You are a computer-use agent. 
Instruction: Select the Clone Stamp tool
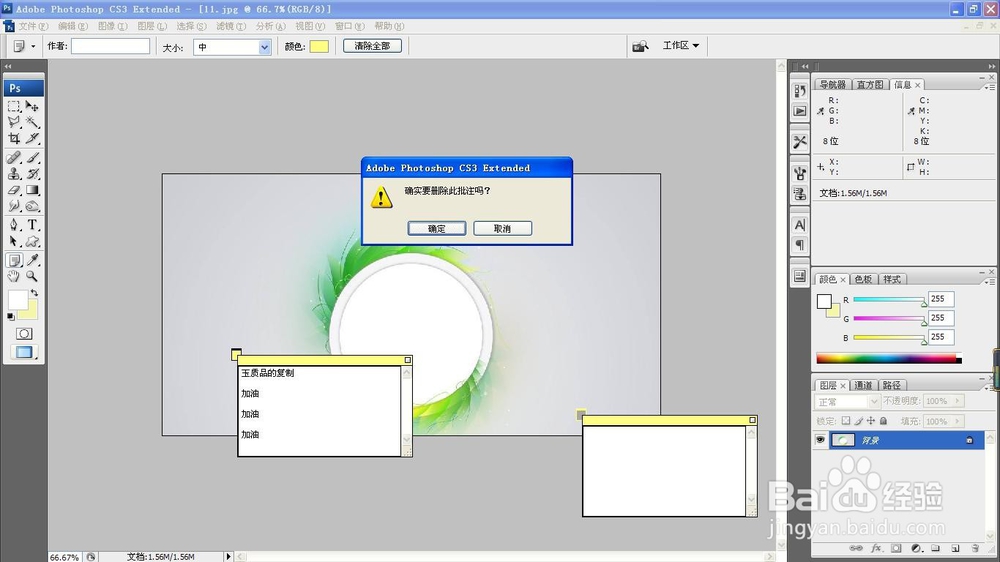tap(14, 174)
